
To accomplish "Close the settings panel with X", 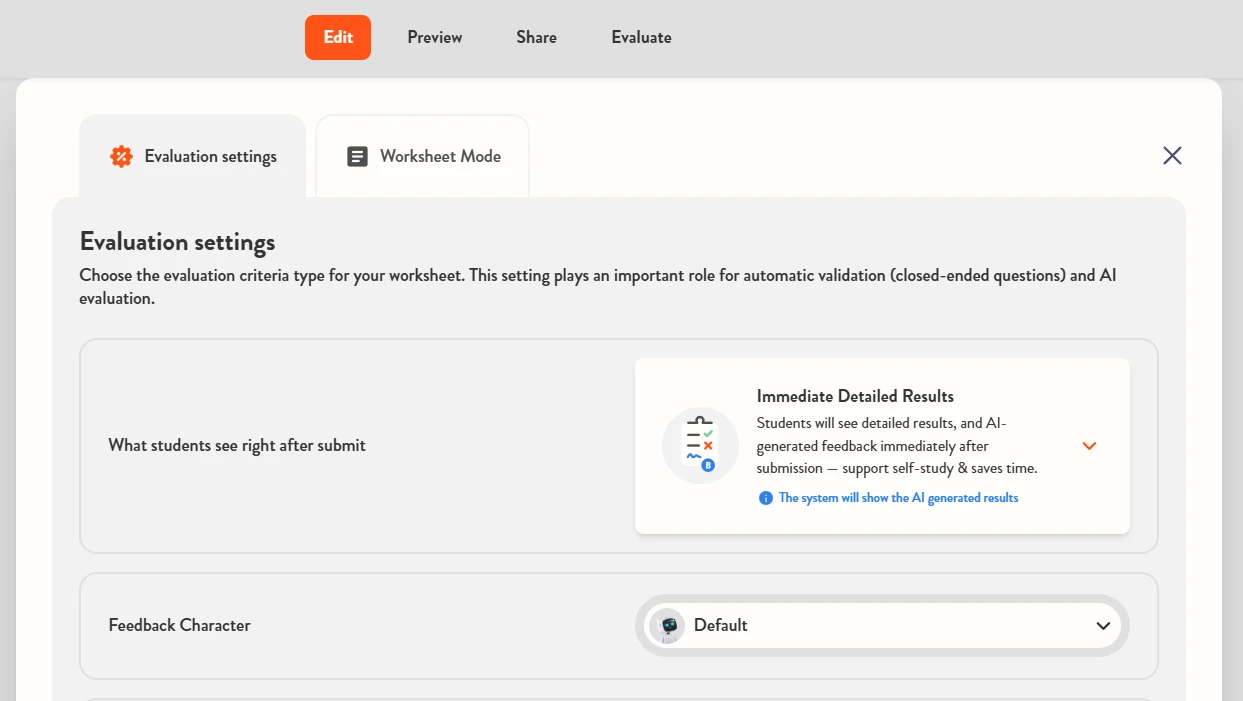I will click(1172, 155).
